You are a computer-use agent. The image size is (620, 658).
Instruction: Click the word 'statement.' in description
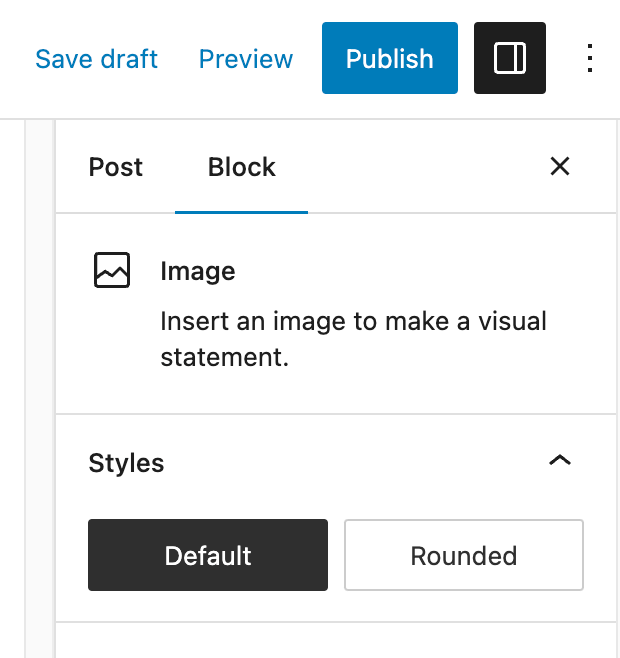point(225,358)
